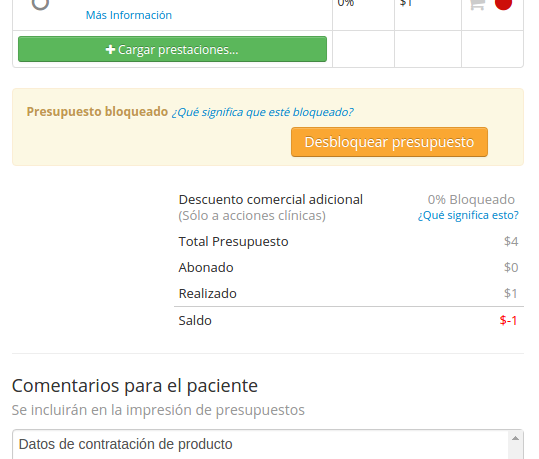The width and height of the screenshot is (539, 459).
Task: Click the Total Presupuesto $4 amount
Action: pos(511,241)
